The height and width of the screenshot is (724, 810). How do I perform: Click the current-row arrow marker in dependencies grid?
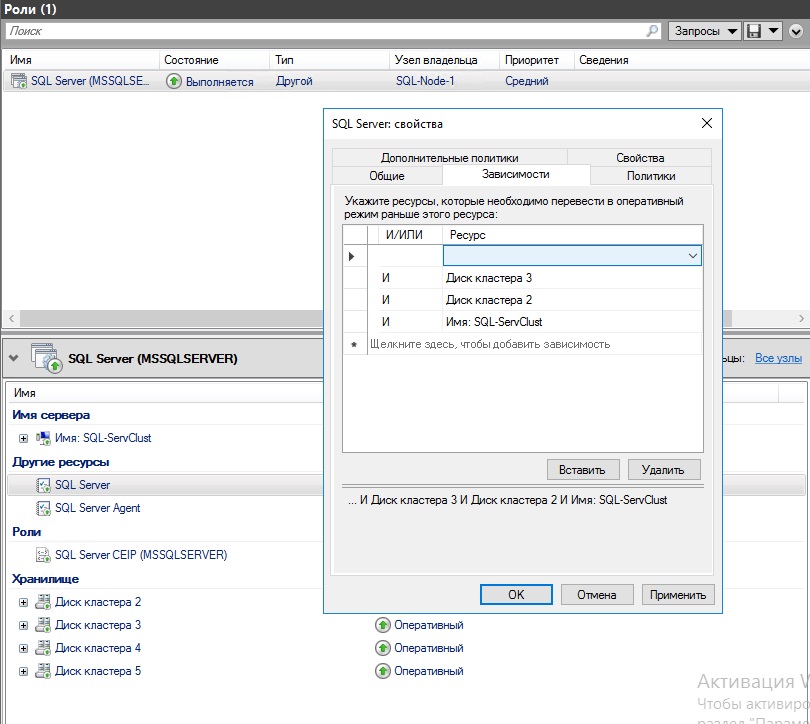tap(352, 256)
